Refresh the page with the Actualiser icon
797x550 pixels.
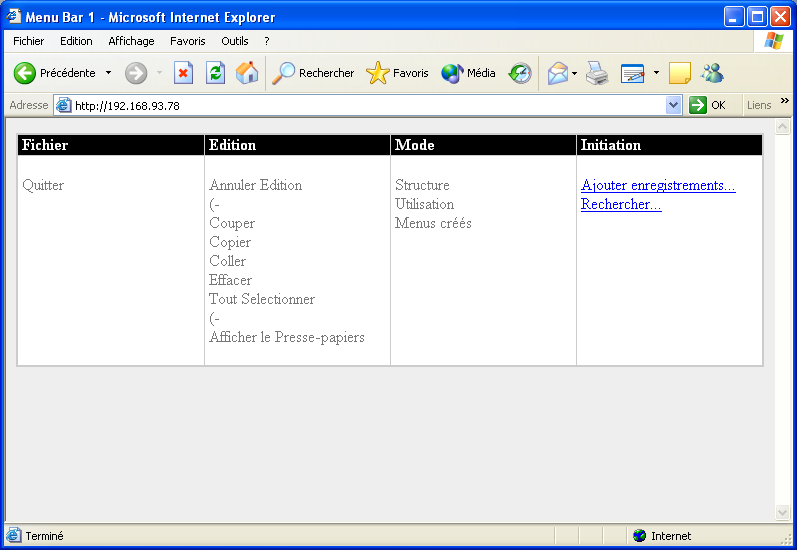(215, 73)
